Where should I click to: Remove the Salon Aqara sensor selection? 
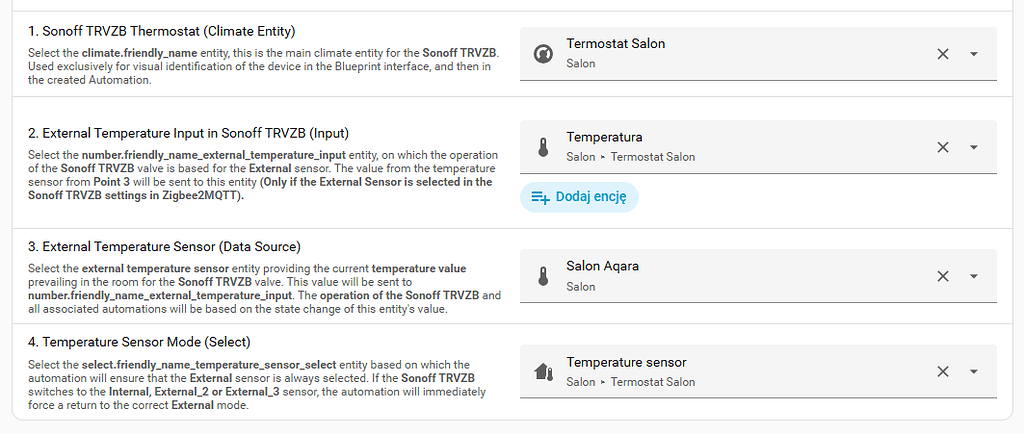pyautogui.click(x=942, y=277)
